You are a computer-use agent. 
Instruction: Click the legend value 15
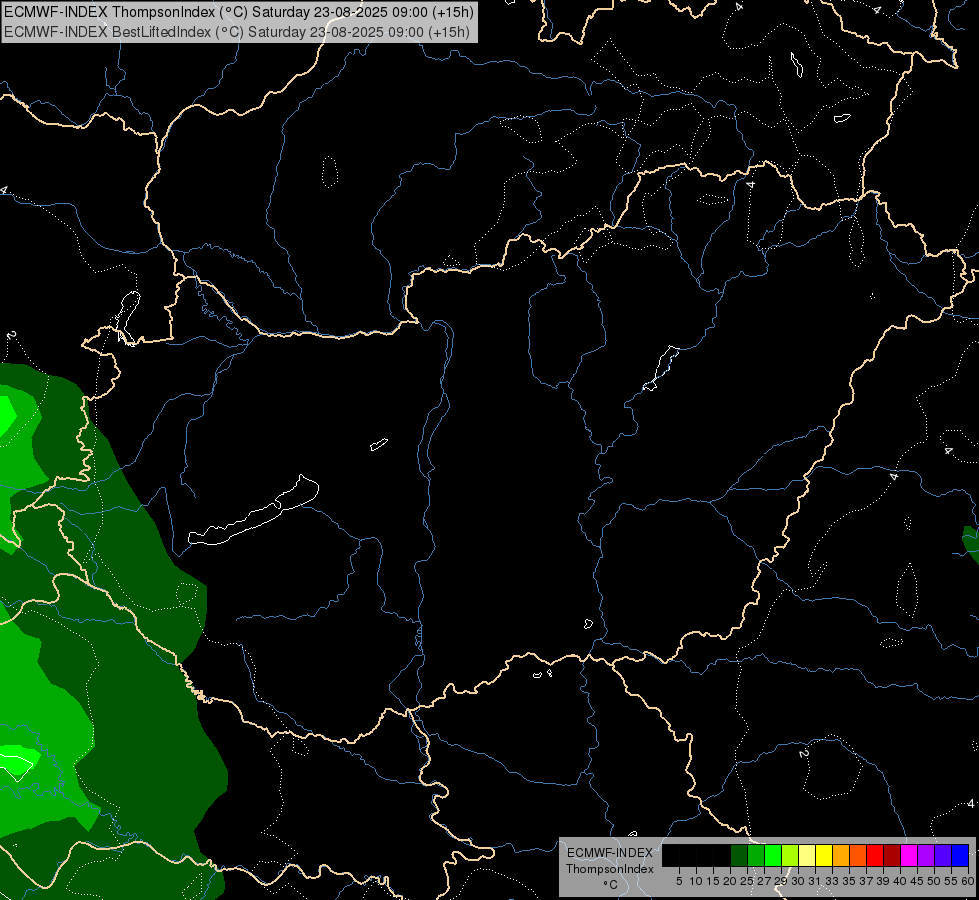(713, 881)
